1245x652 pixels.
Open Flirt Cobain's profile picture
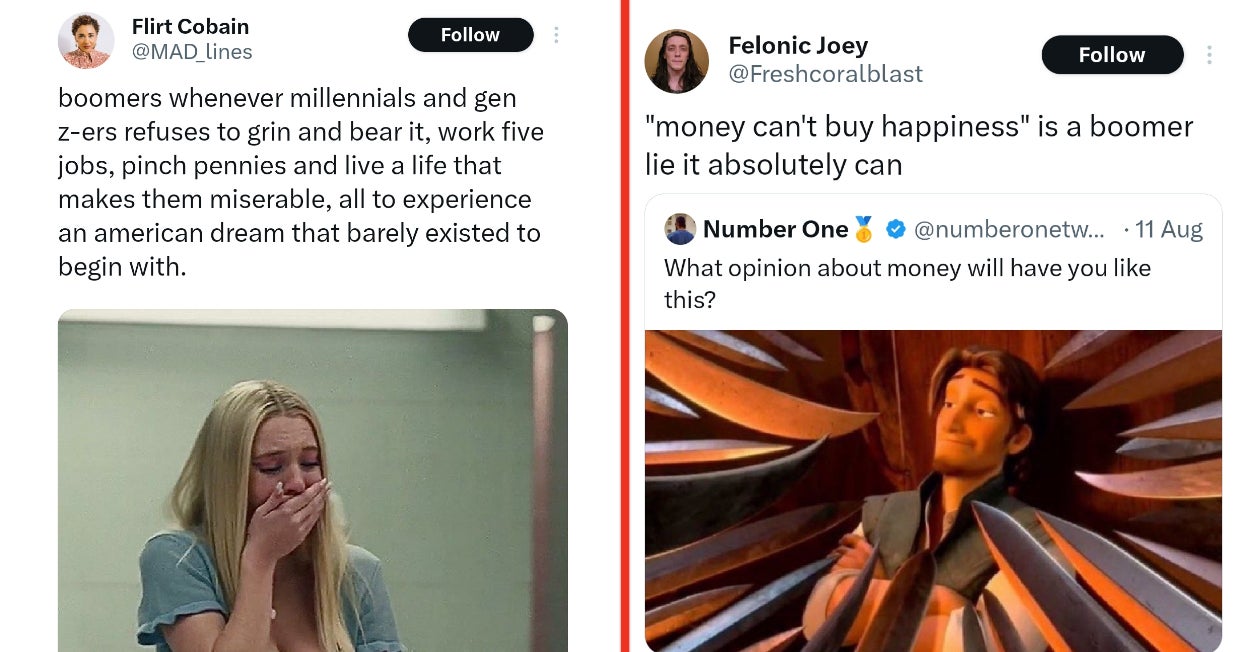[86, 40]
